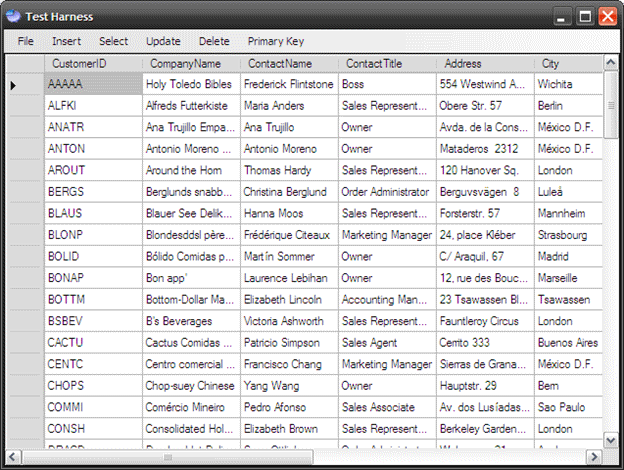Click the vertical scrollbar down arrow
624x470 pixels.
[610, 440]
